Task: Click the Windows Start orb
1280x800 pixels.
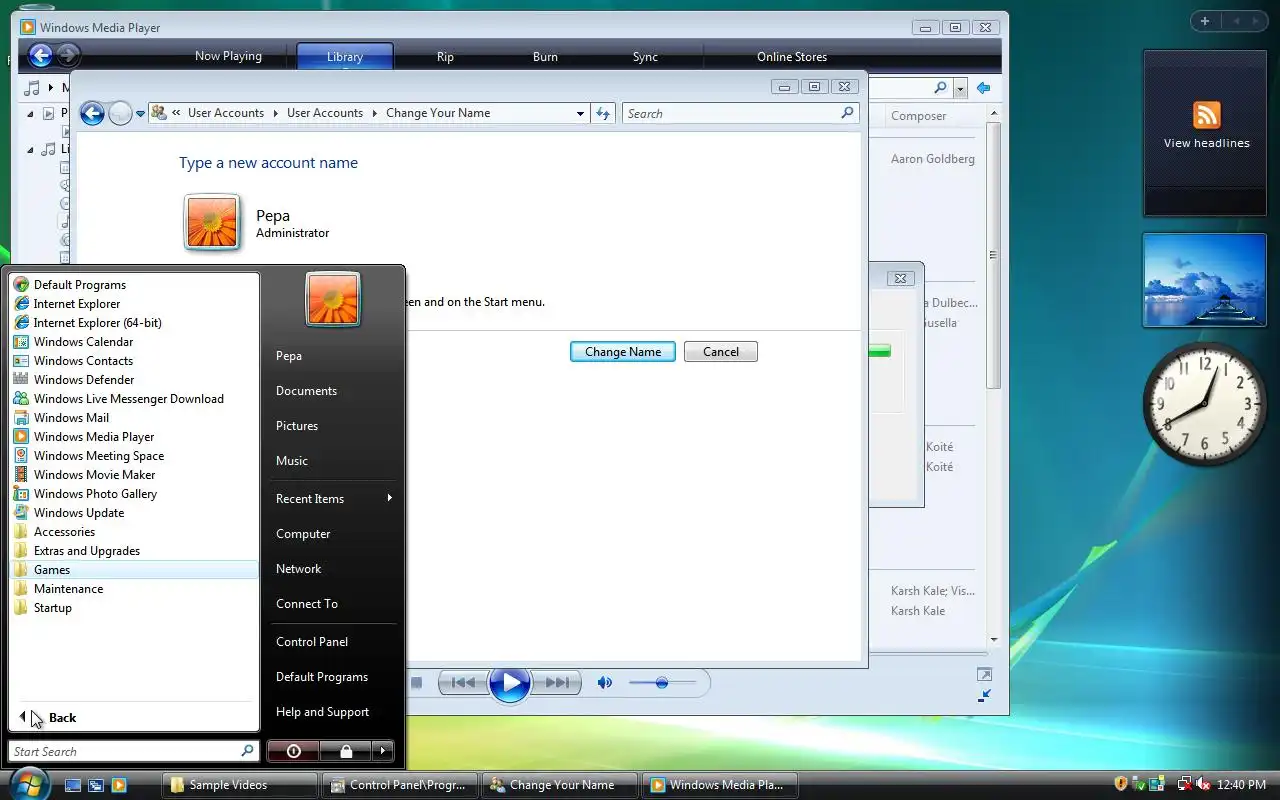Action: click(x=27, y=783)
